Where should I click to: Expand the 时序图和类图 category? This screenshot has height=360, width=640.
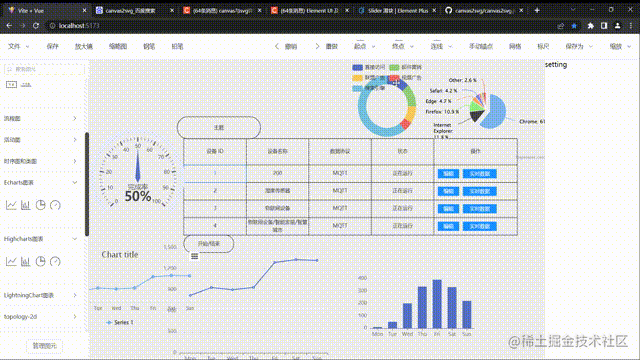(x=40, y=161)
